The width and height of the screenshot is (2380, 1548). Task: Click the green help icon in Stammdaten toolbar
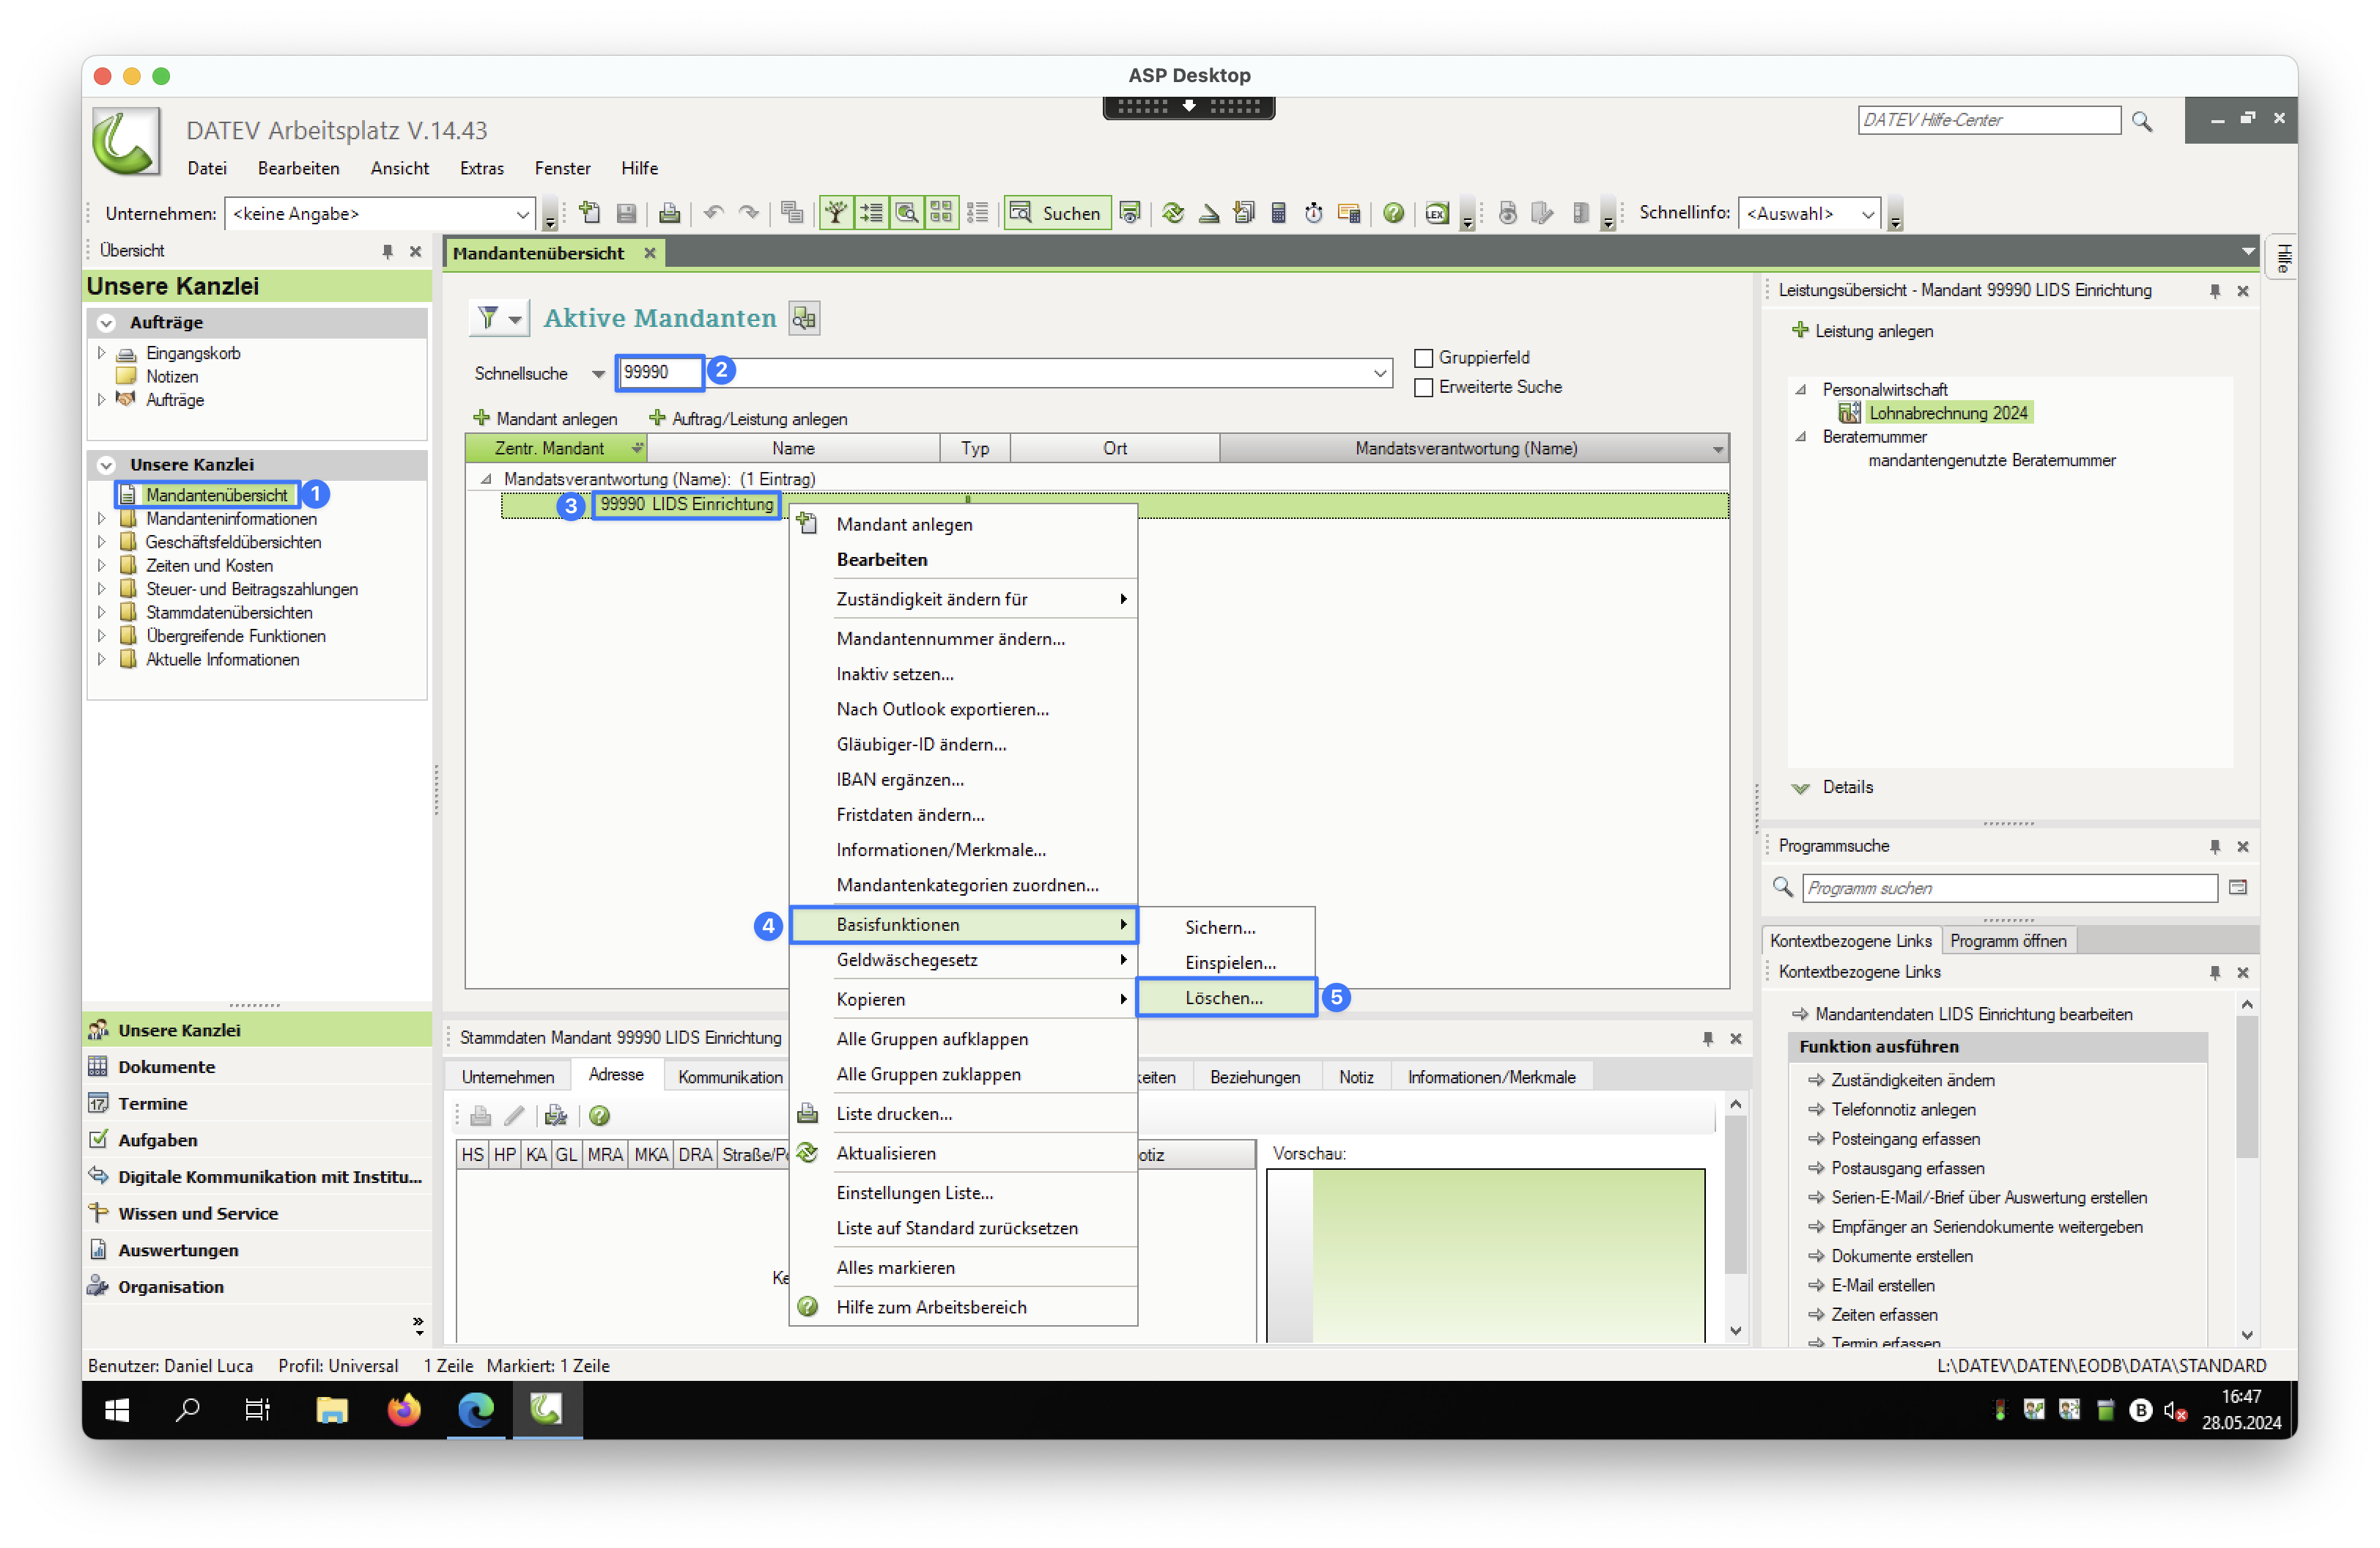pos(599,1115)
